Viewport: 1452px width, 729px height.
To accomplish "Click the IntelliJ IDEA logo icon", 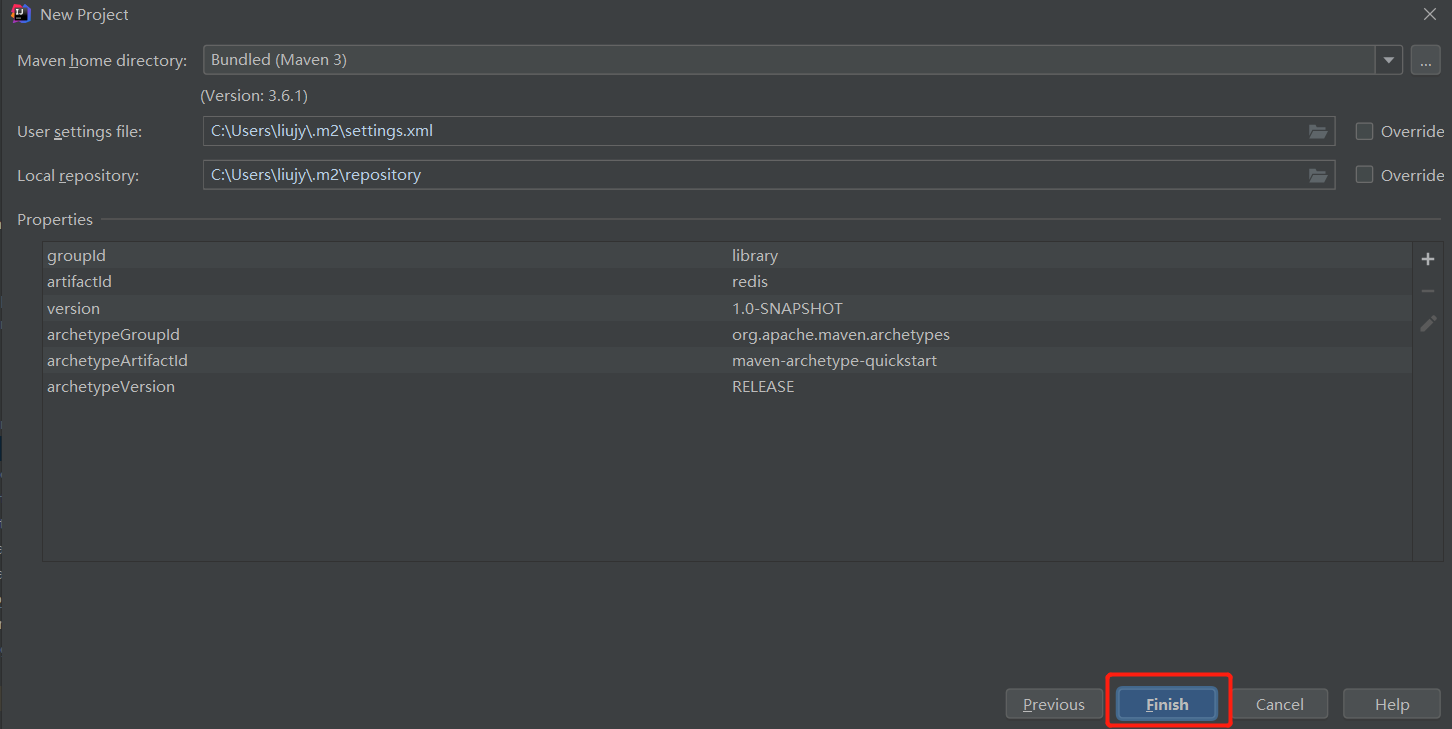I will [20, 15].
